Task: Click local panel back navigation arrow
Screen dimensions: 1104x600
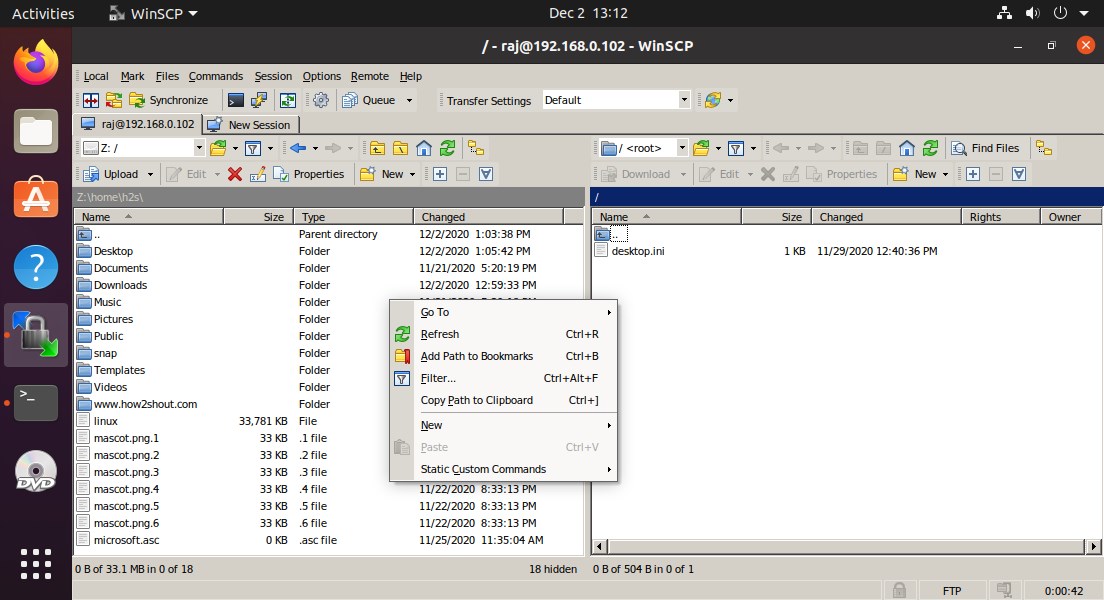Action: coord(298,148)
